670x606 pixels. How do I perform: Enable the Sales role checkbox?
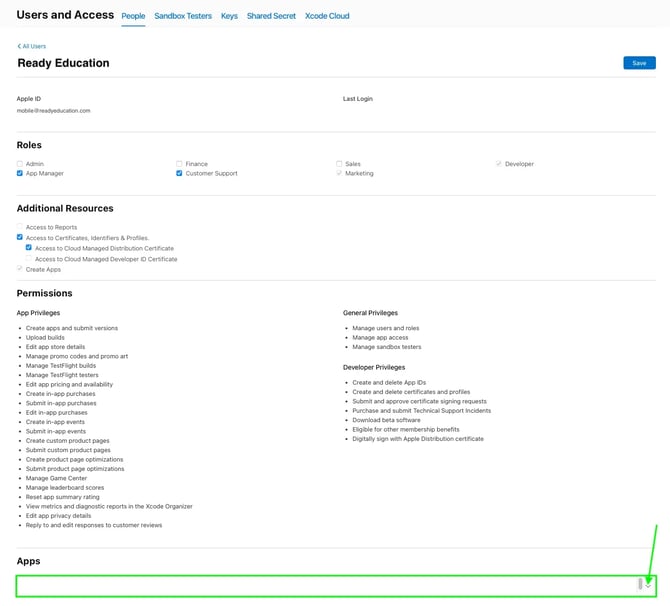pyautogui.click(x=339, y=164)
